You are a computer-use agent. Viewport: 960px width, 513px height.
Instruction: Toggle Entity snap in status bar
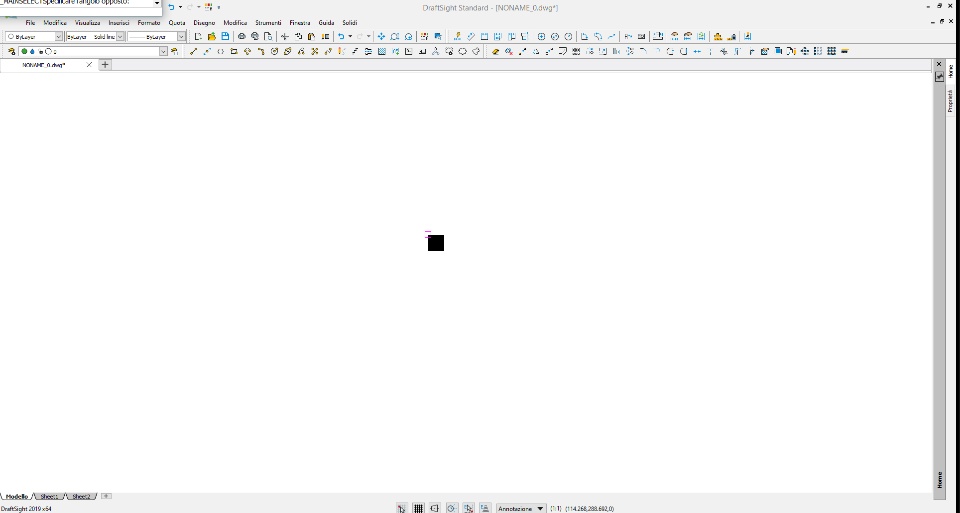coord(468,508)
